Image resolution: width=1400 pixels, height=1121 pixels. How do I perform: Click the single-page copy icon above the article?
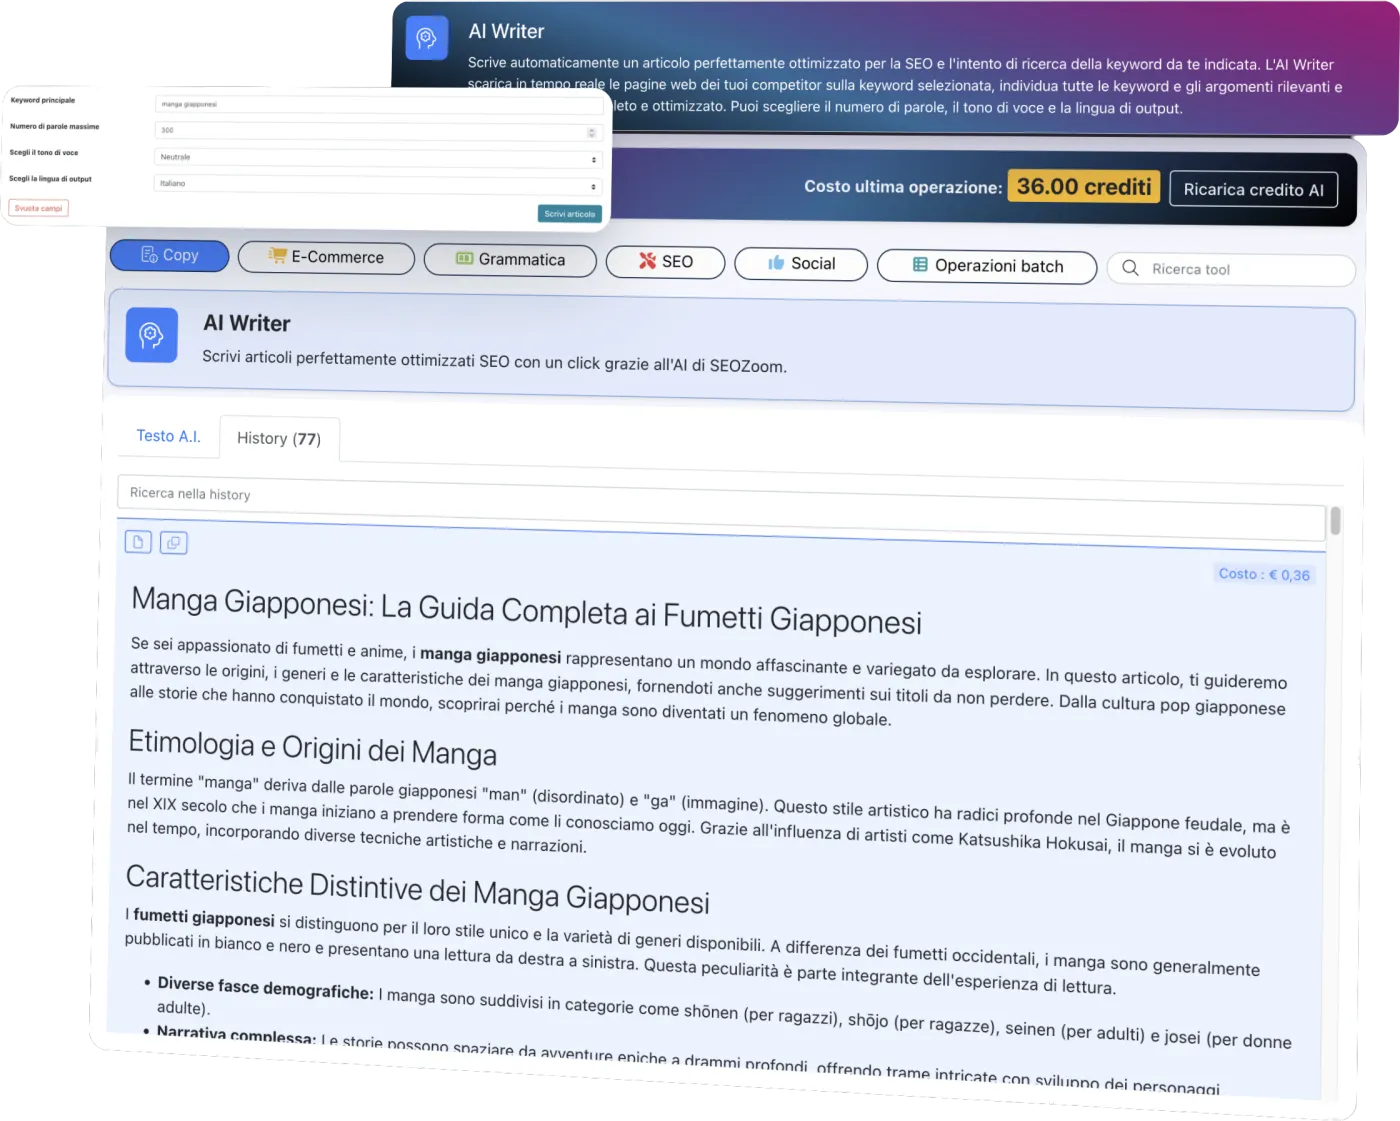(138, 542)
